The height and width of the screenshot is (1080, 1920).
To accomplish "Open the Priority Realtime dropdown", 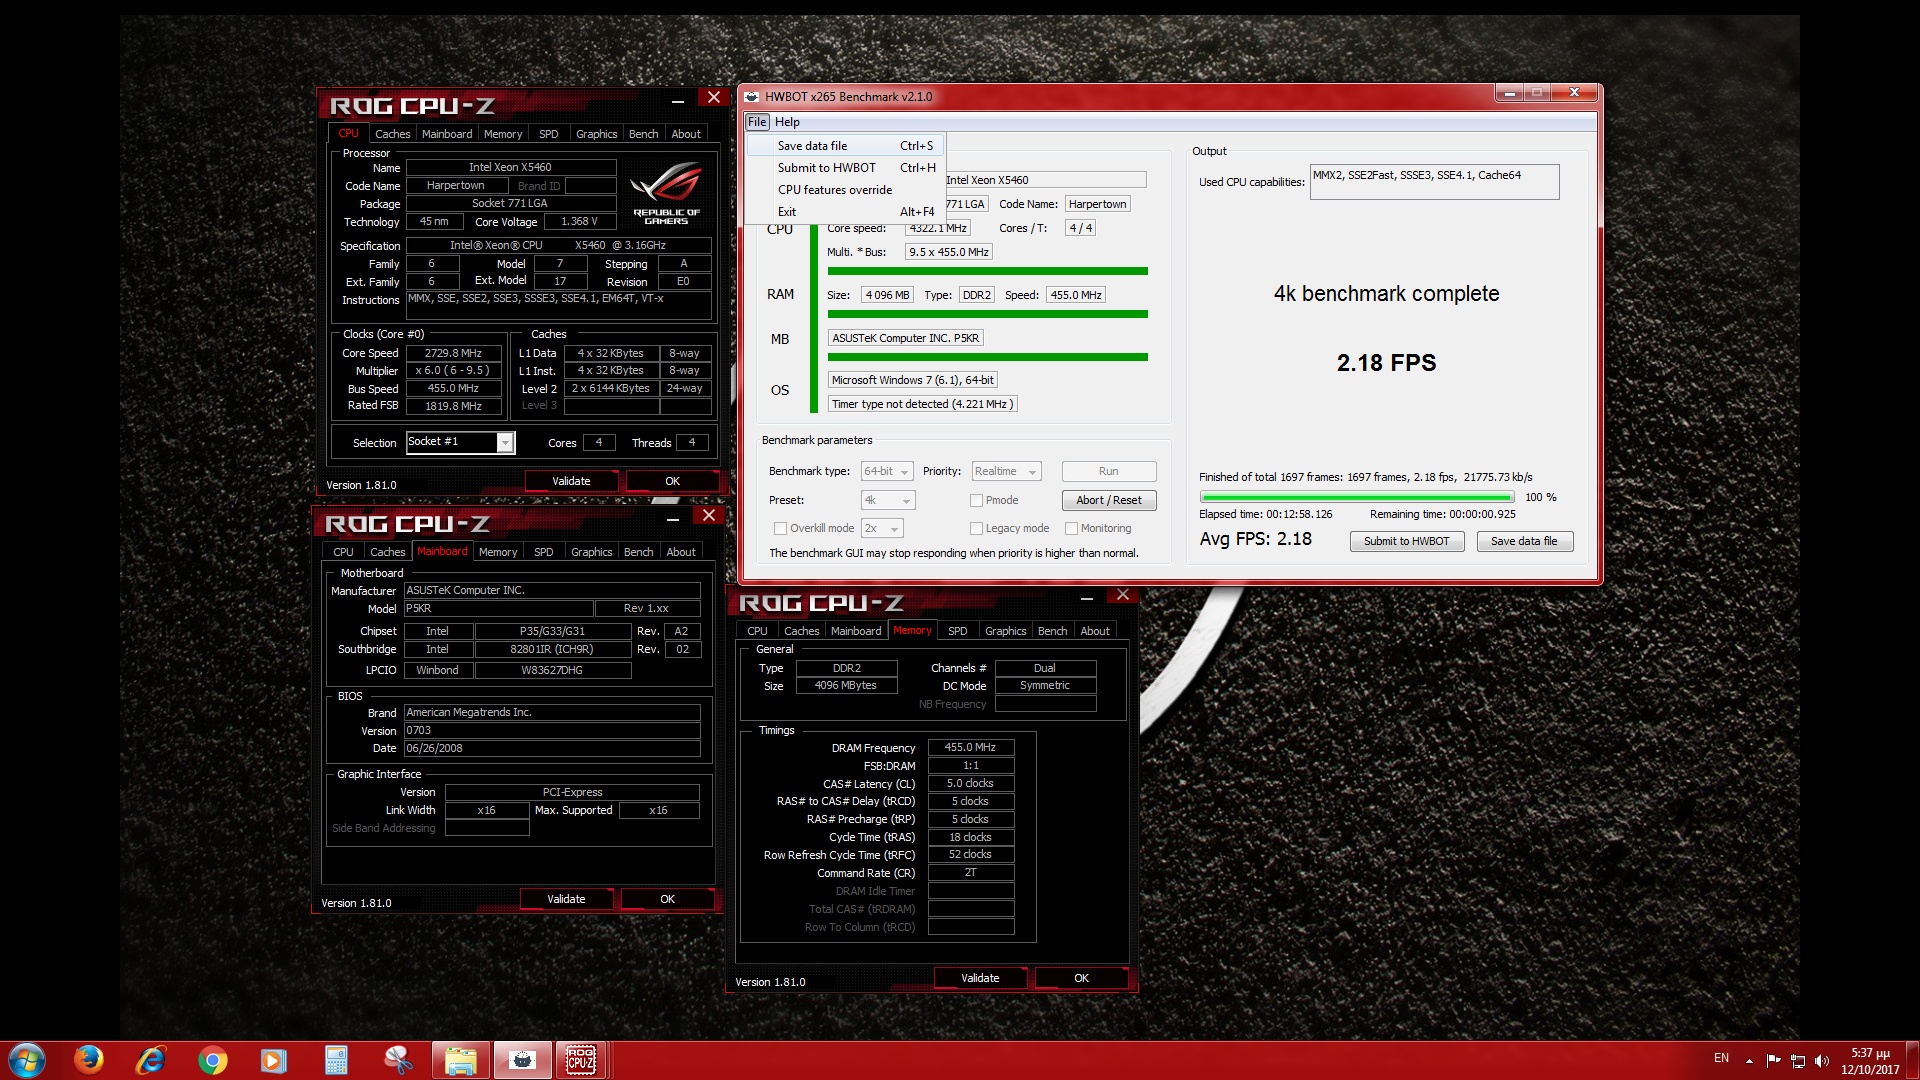I will pyautogui.click(x=1006, y=471).
